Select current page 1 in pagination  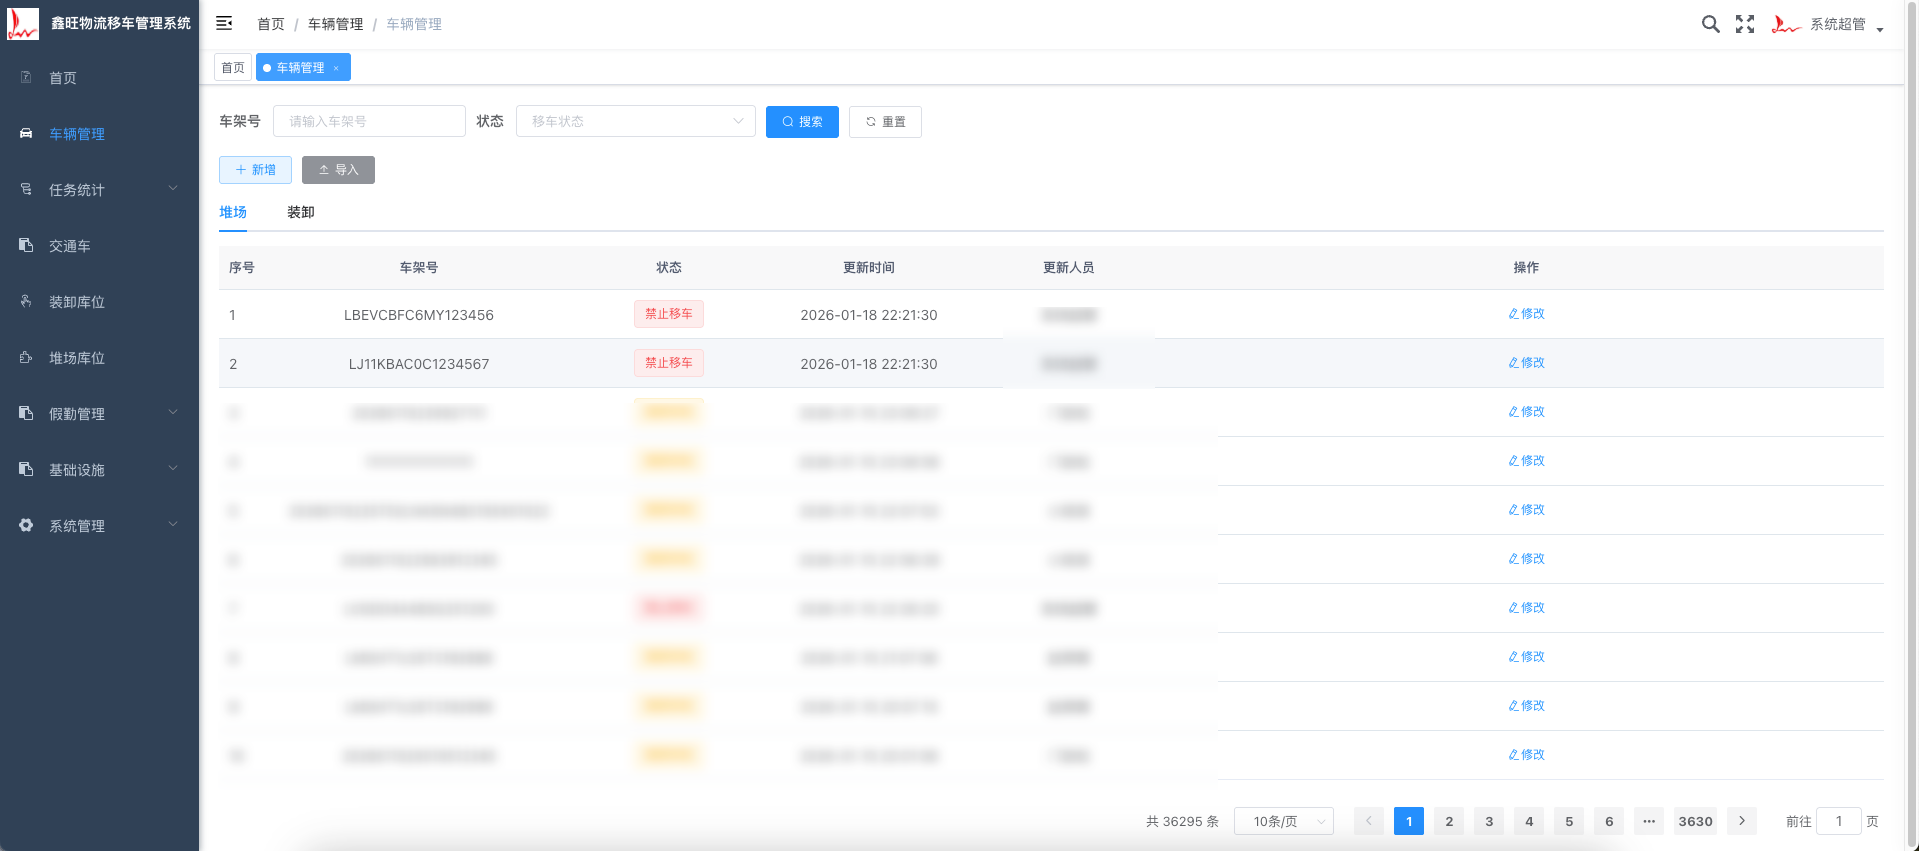point(1409,821)
